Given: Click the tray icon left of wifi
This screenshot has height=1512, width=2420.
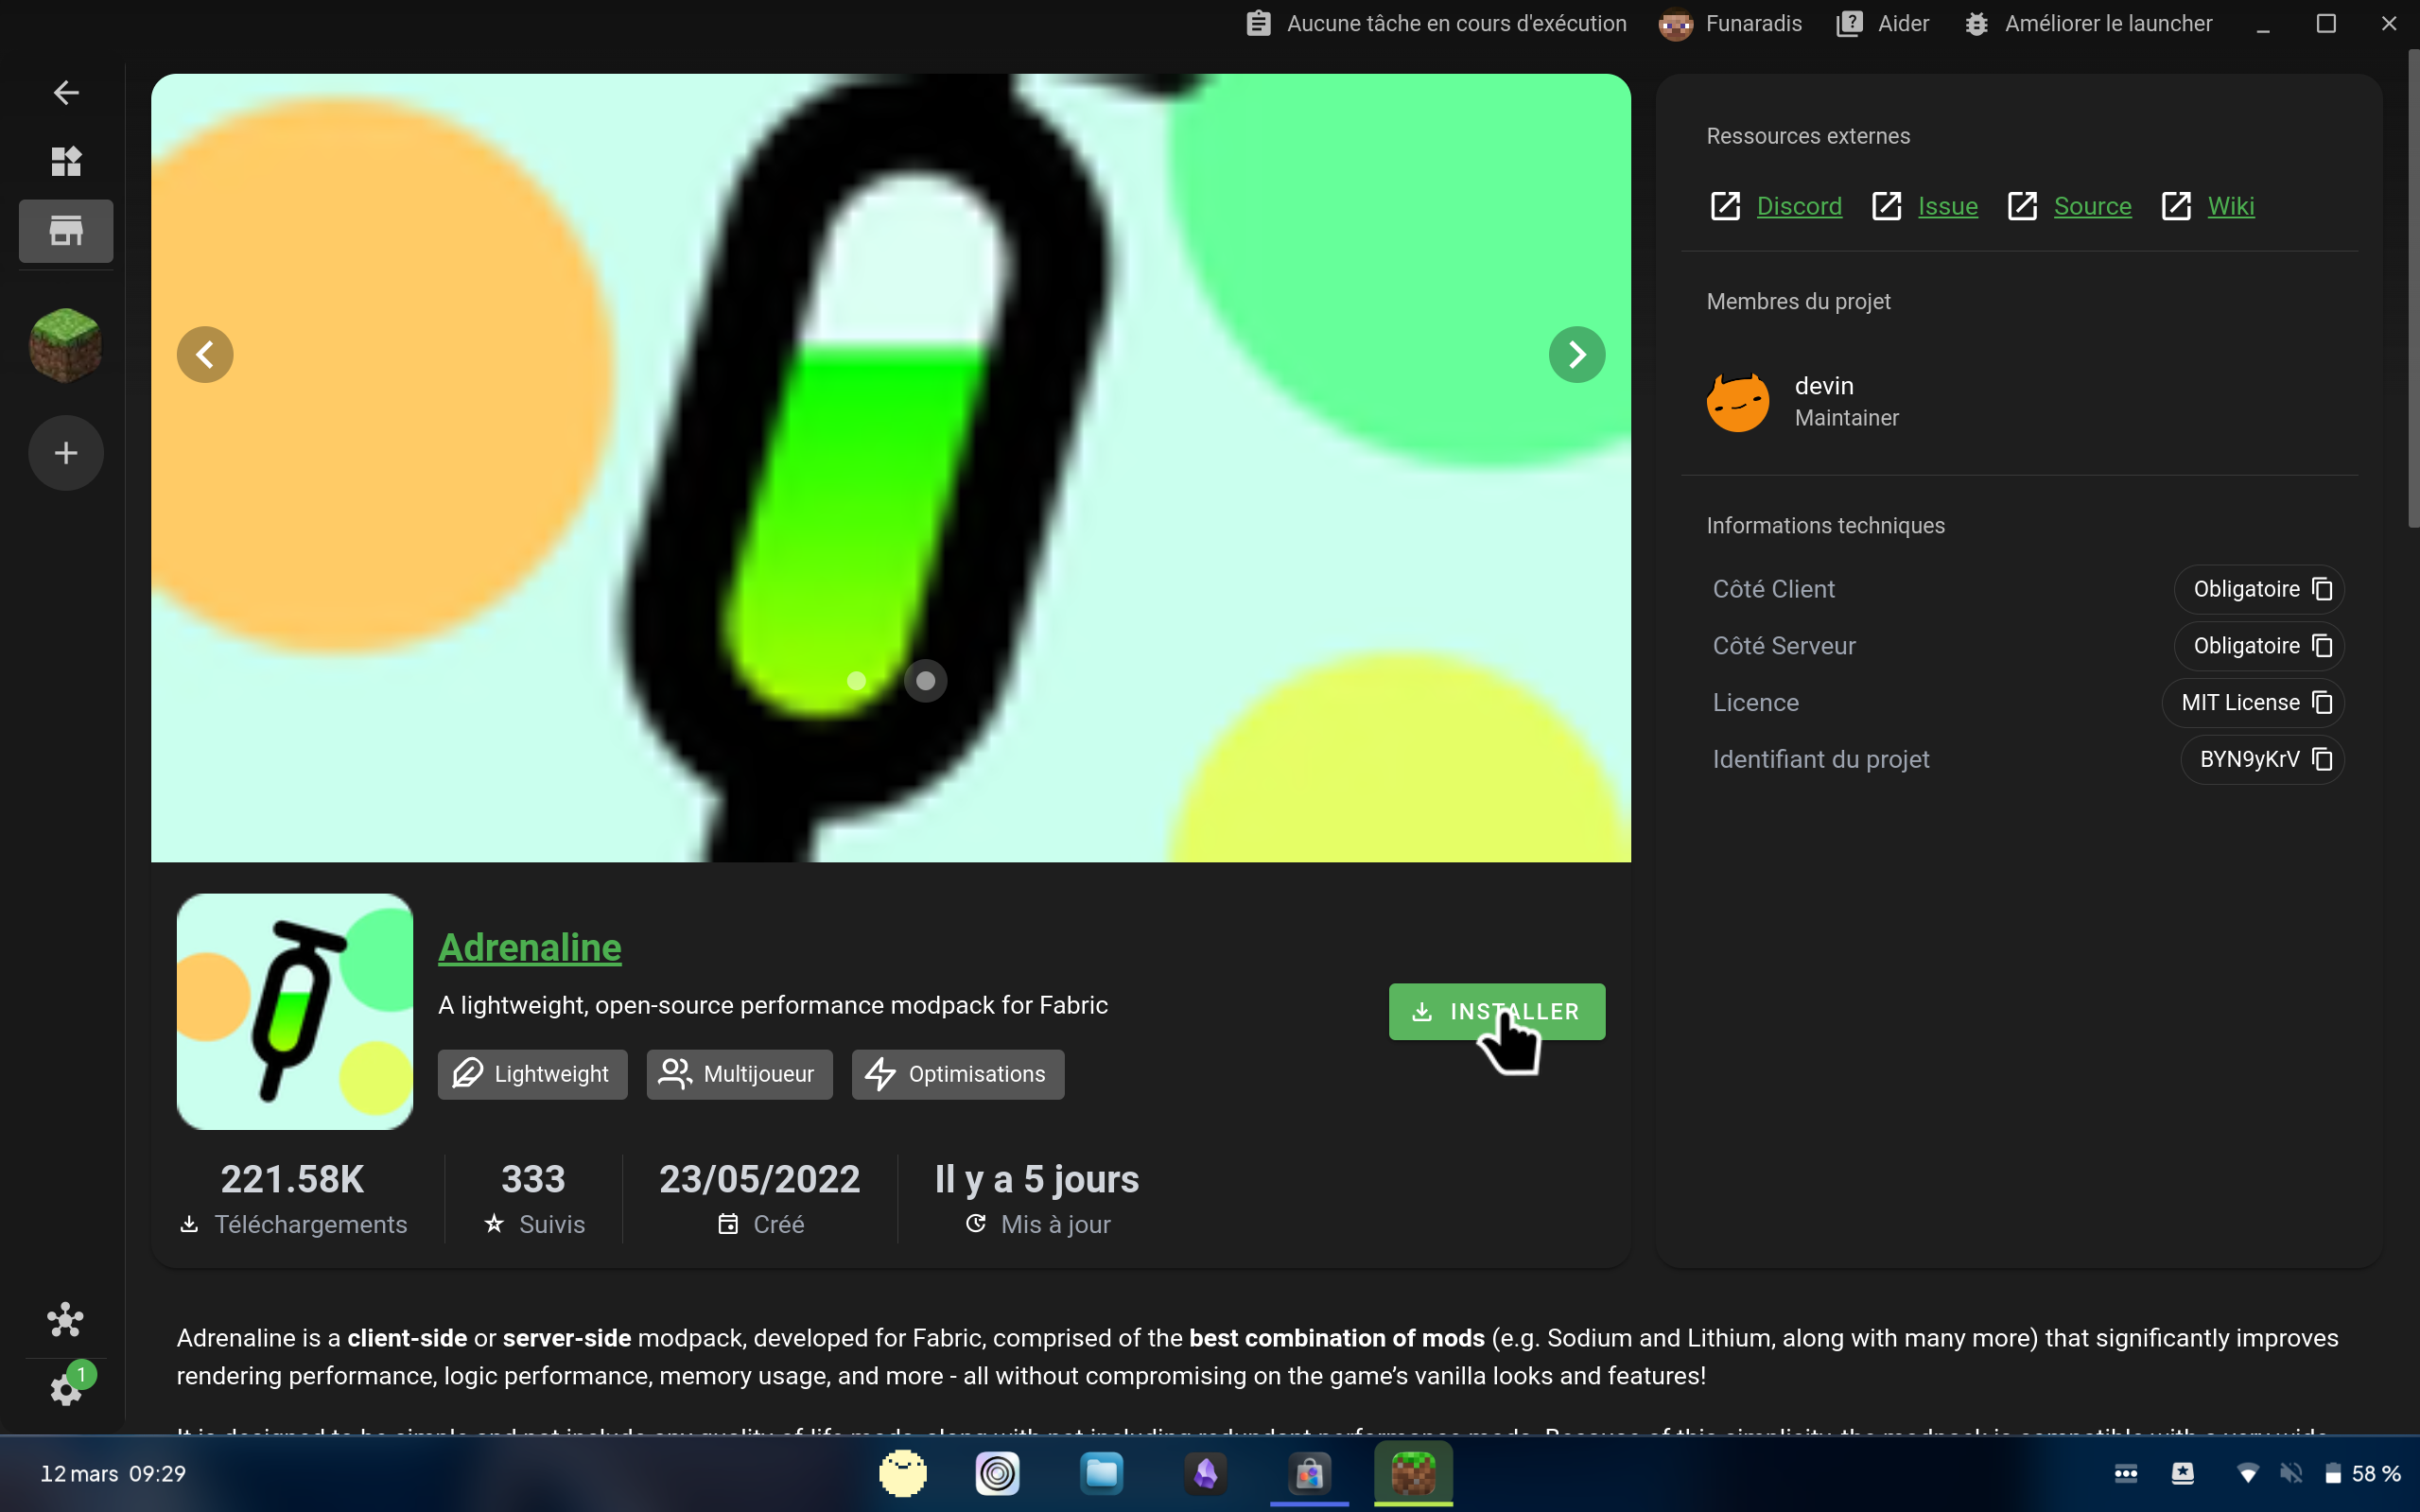Looking at the screenshot, I should [2183, 1474].
